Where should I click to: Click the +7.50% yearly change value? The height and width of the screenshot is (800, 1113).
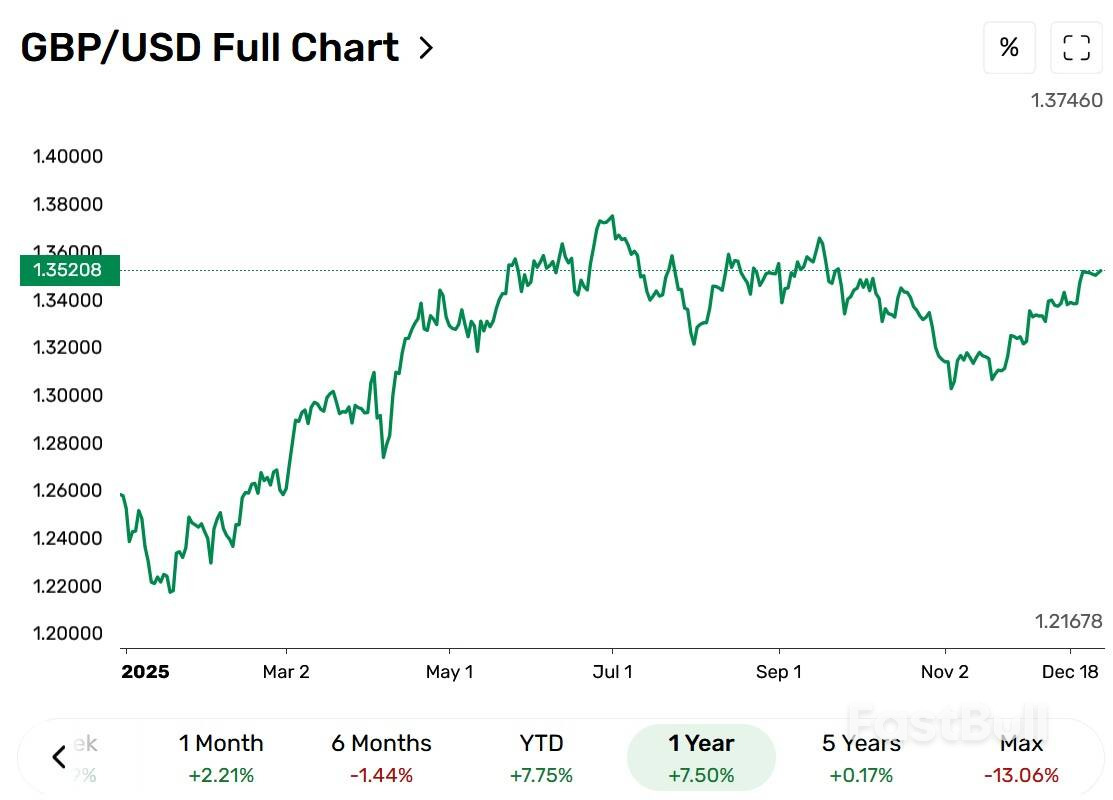point(701,774)
